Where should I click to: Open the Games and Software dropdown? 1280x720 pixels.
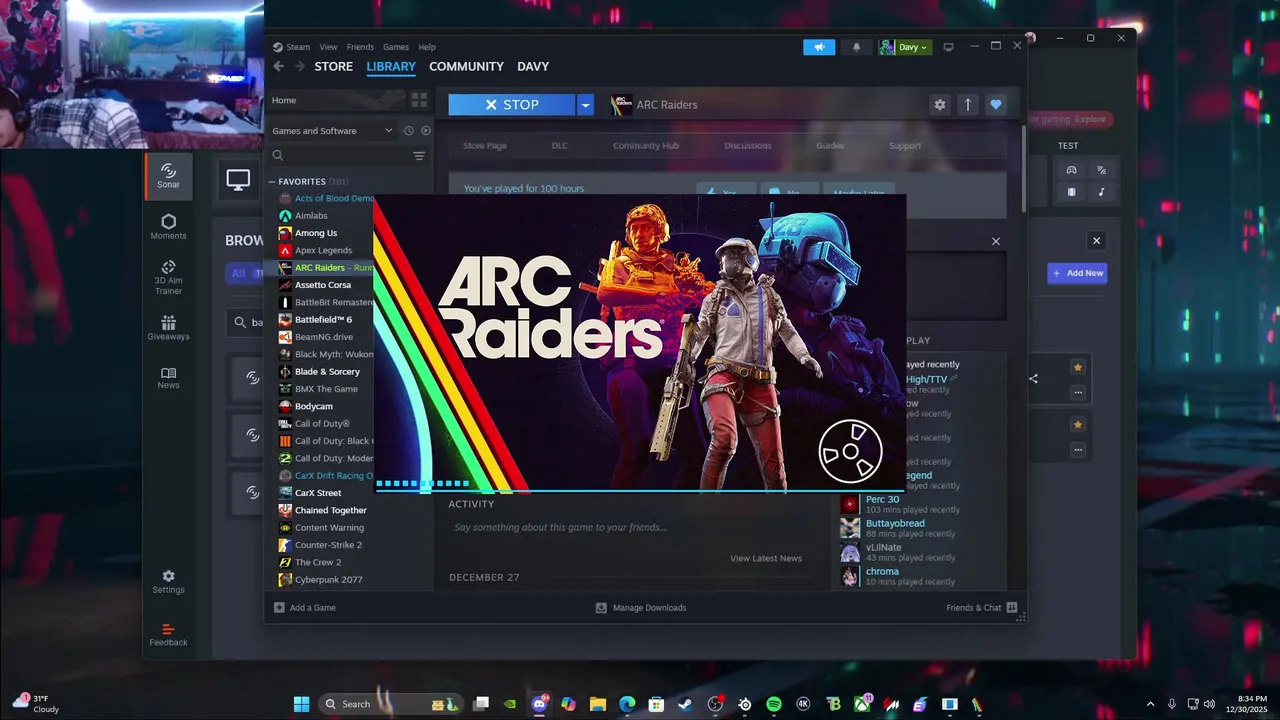(333, 131)
